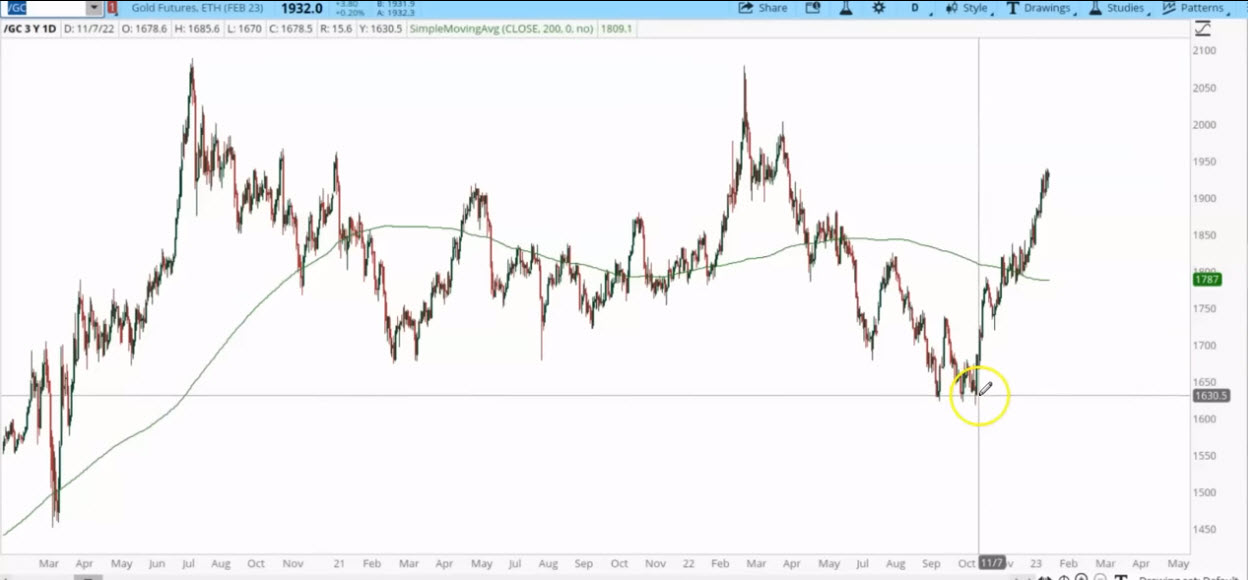Click the alerts notification icon beside Share
Image resolution: width=1248 pixels, height=580 pixels.
[x=812, y=8]
